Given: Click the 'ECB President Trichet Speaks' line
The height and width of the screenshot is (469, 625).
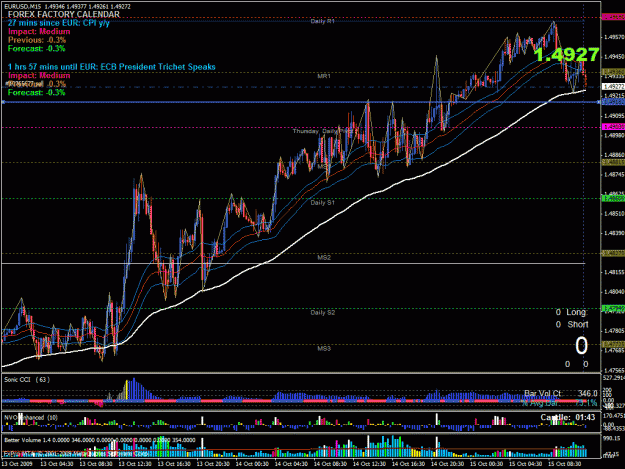Looking at the screenshot, I should click(x=112, y=67).
